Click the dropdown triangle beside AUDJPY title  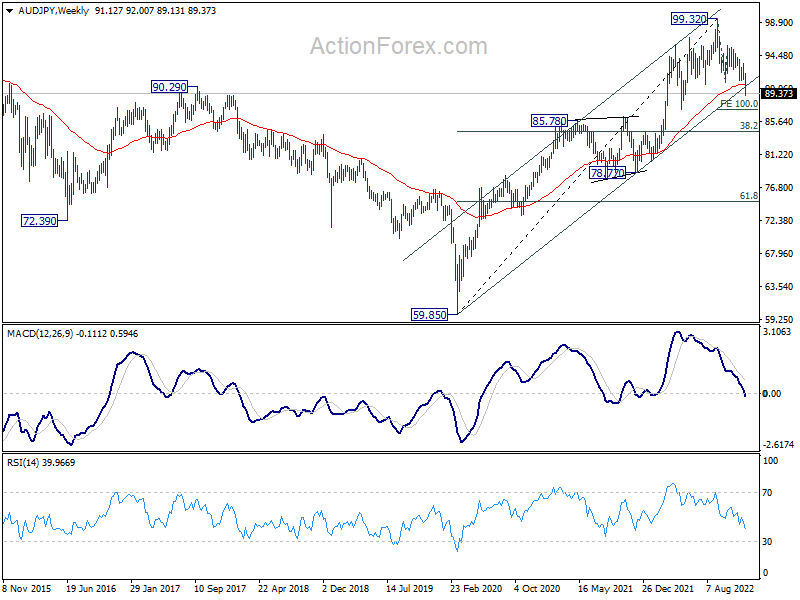[10, 11]
